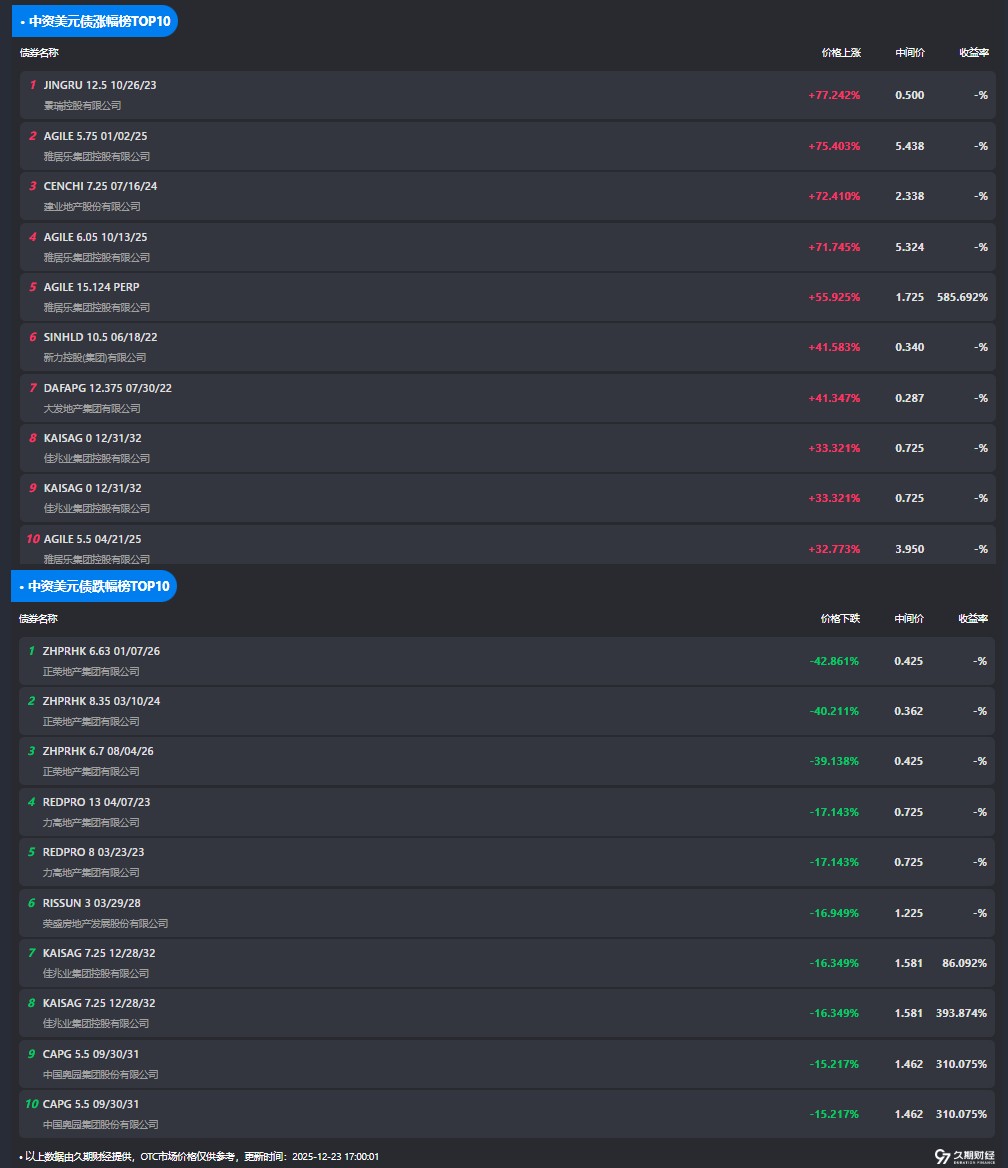Open DAFAPG 12.375 07/30/22 bond details
This screenshot has height=1168, width=1008.
click(108, 388)
